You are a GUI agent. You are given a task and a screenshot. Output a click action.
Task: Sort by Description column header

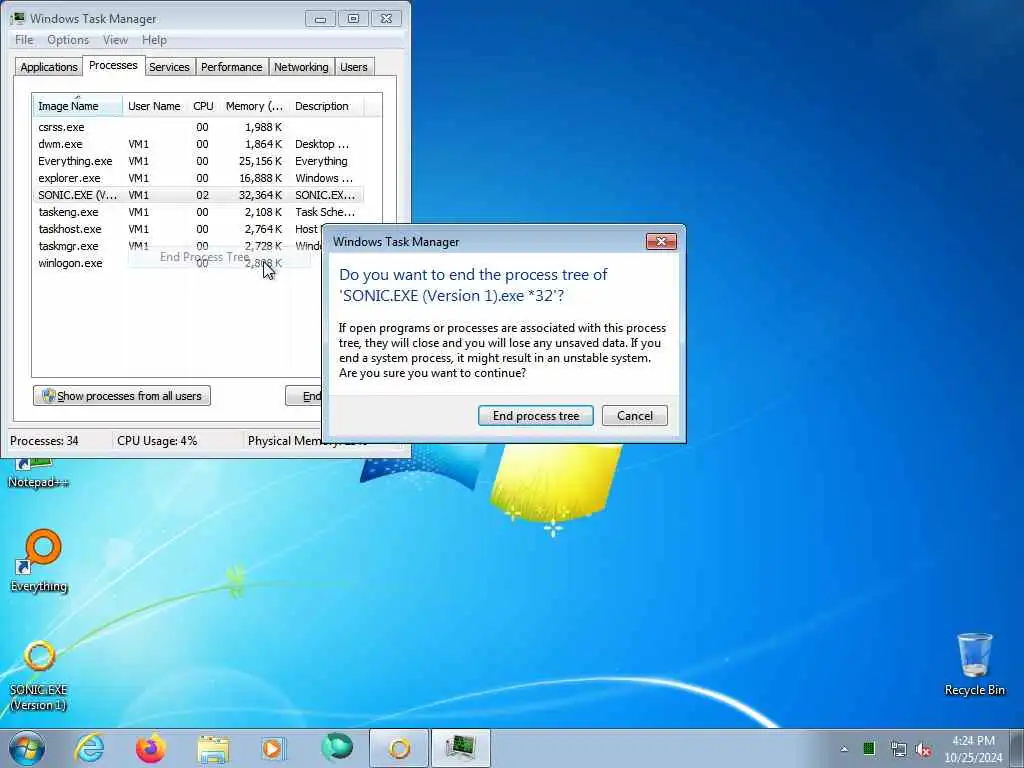coord(326,106)
